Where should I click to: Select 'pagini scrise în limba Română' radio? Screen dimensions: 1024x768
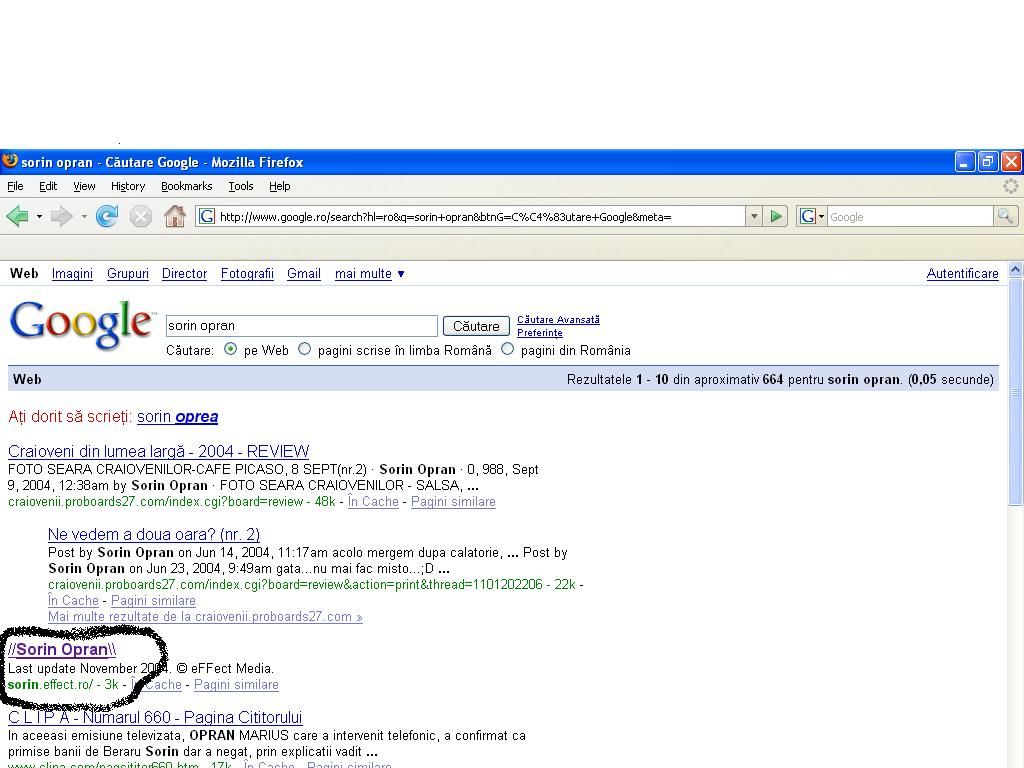(305, 350)
